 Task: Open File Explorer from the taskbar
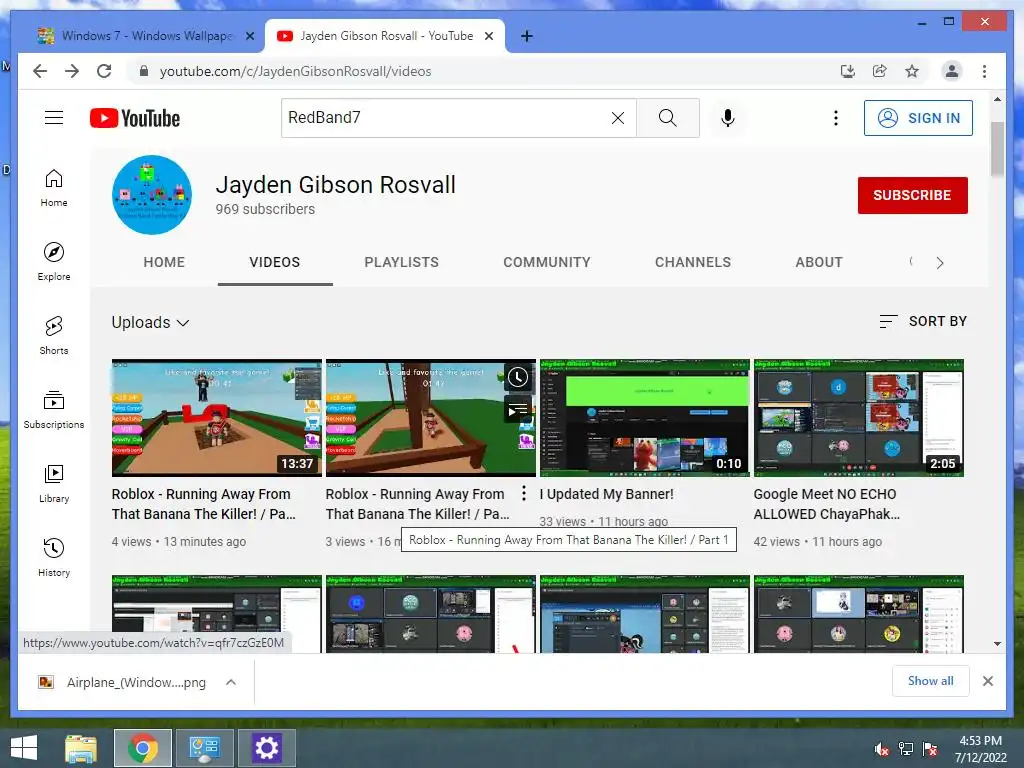pyautogui.click(x=81, y=748)
